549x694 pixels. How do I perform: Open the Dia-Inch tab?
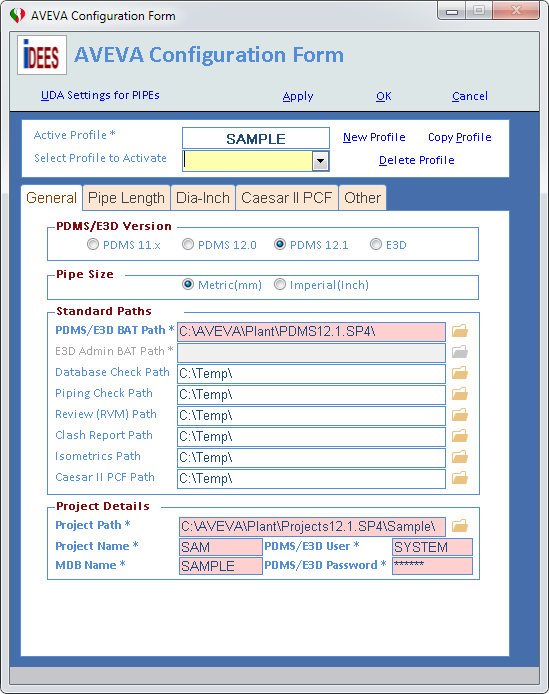[203, 197]
